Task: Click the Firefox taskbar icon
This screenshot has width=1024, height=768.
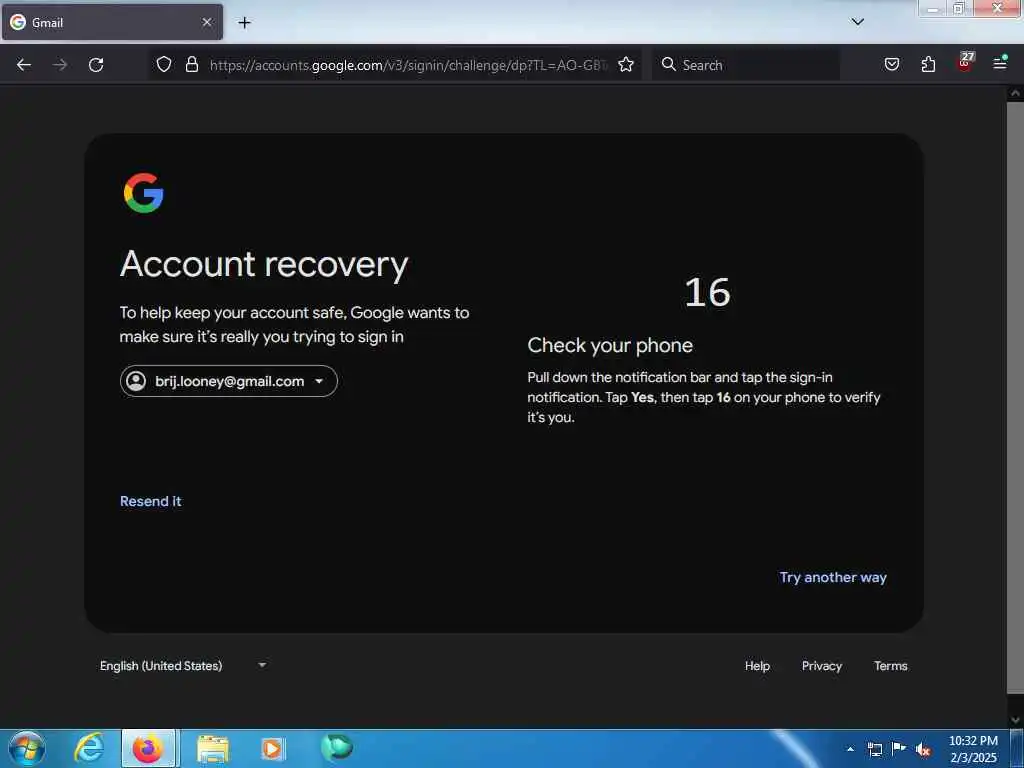Action: point(148,748)
